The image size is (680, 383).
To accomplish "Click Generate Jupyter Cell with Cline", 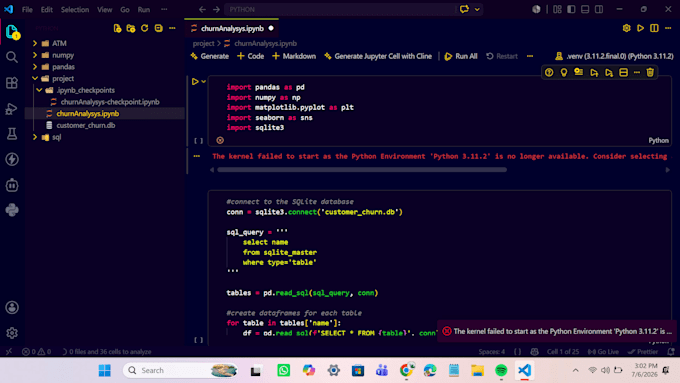I will [378, 56].
